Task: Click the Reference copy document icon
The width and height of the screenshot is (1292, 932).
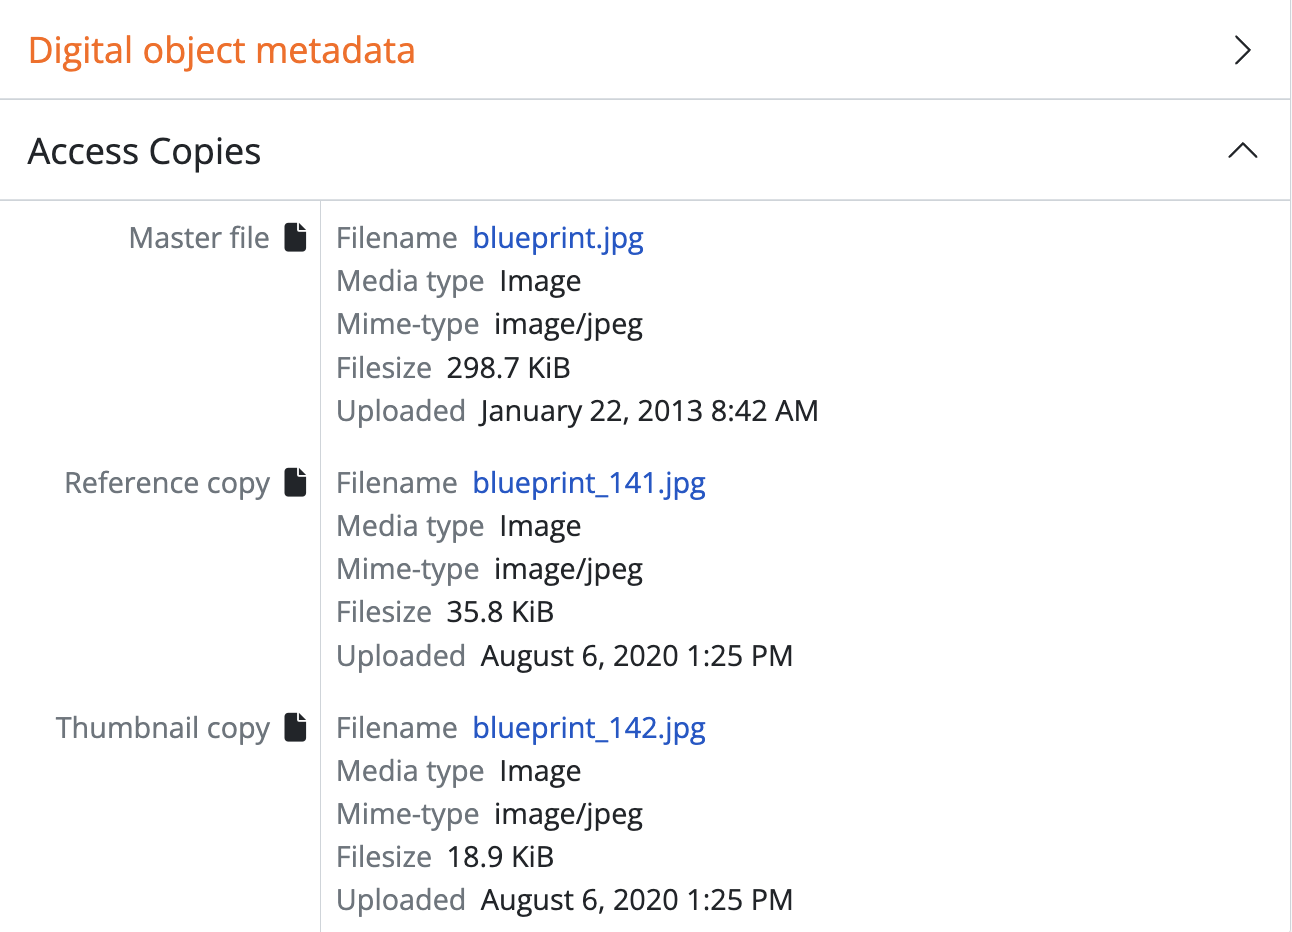Action: [295, 482]
